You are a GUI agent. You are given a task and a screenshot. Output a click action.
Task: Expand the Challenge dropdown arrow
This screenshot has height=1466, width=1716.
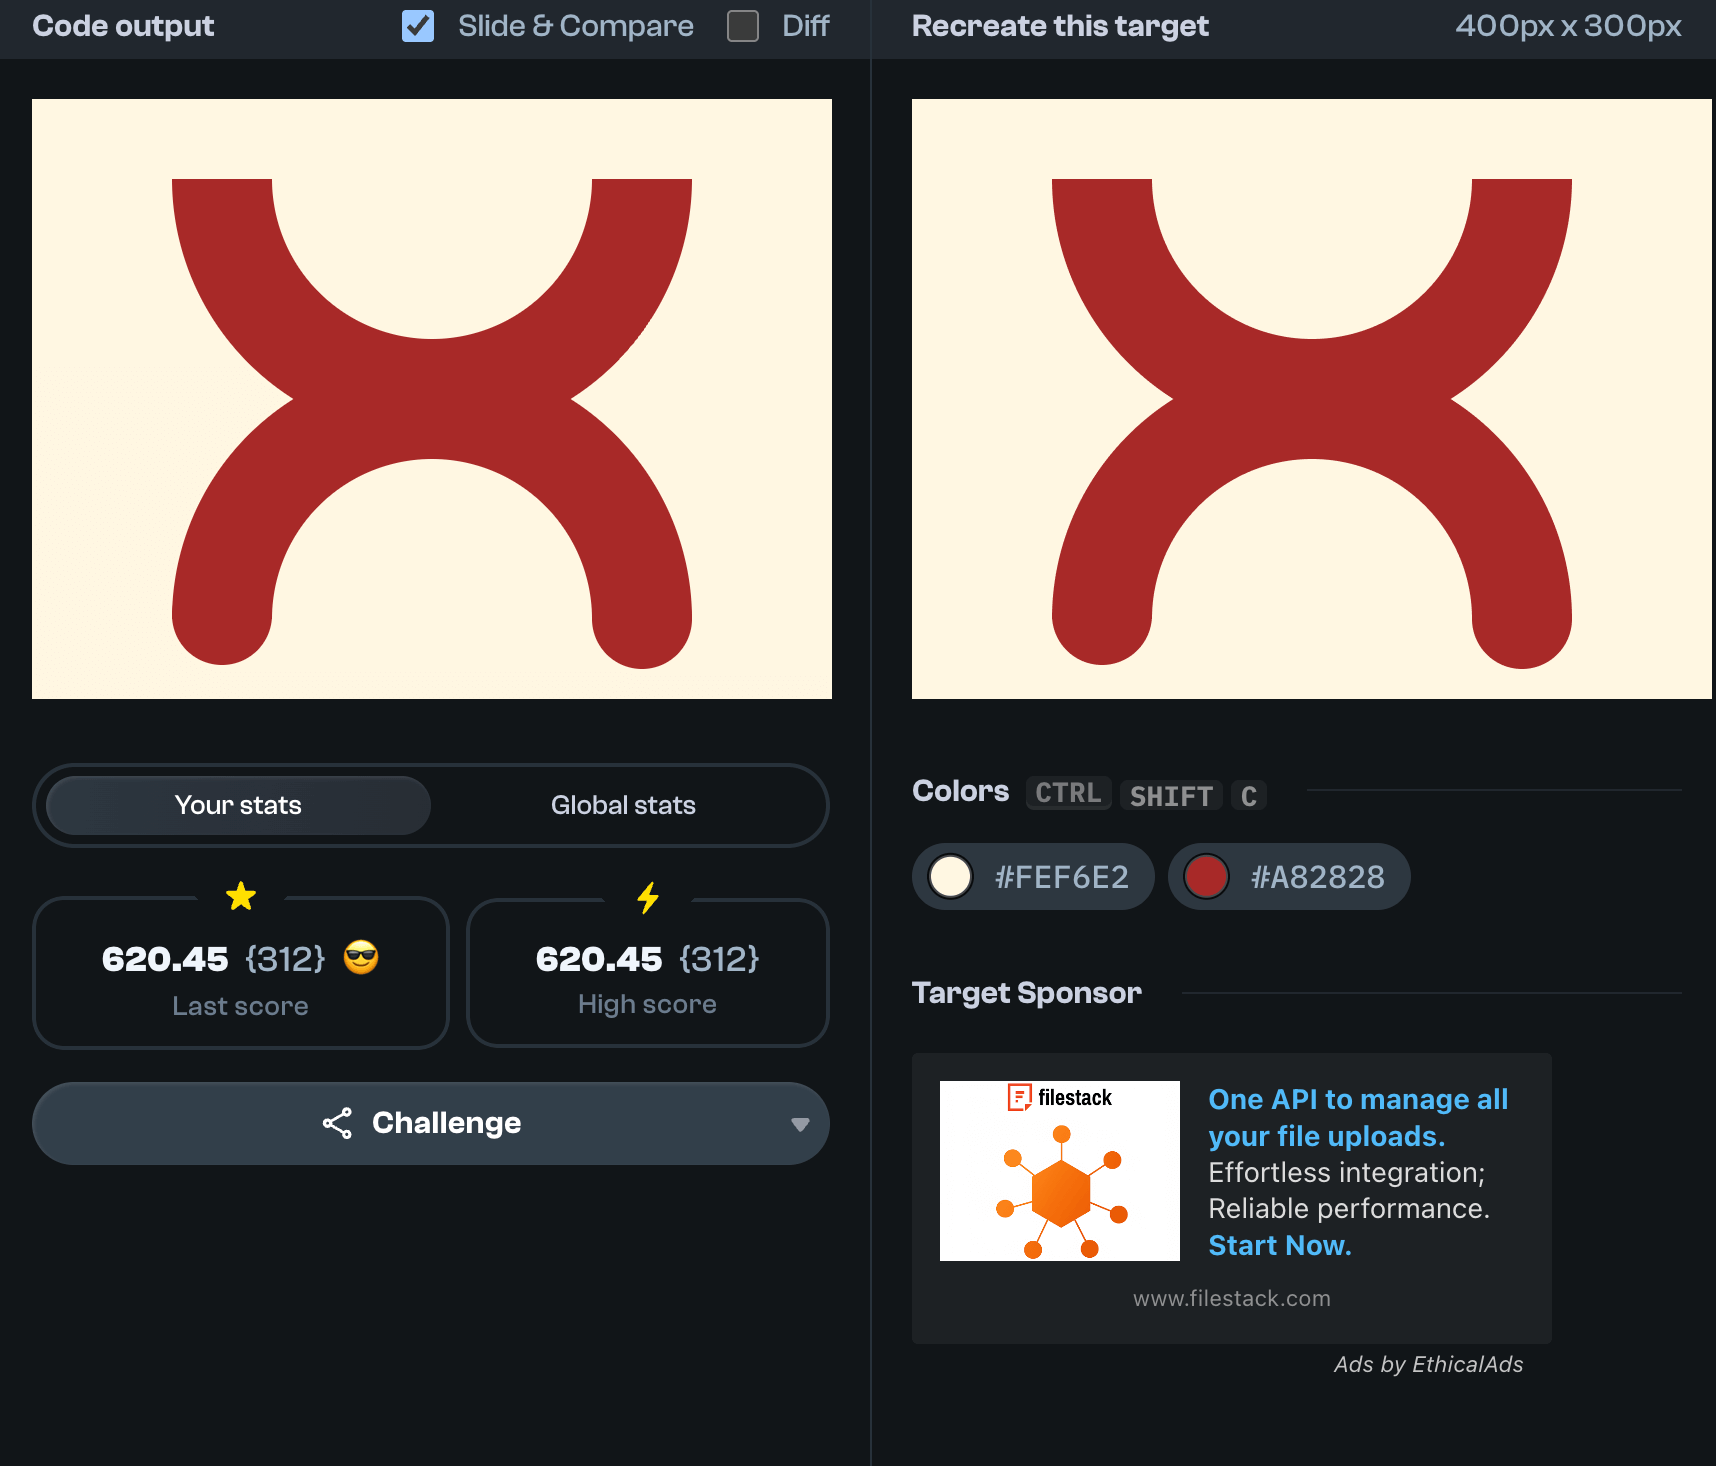(799, 1124)
